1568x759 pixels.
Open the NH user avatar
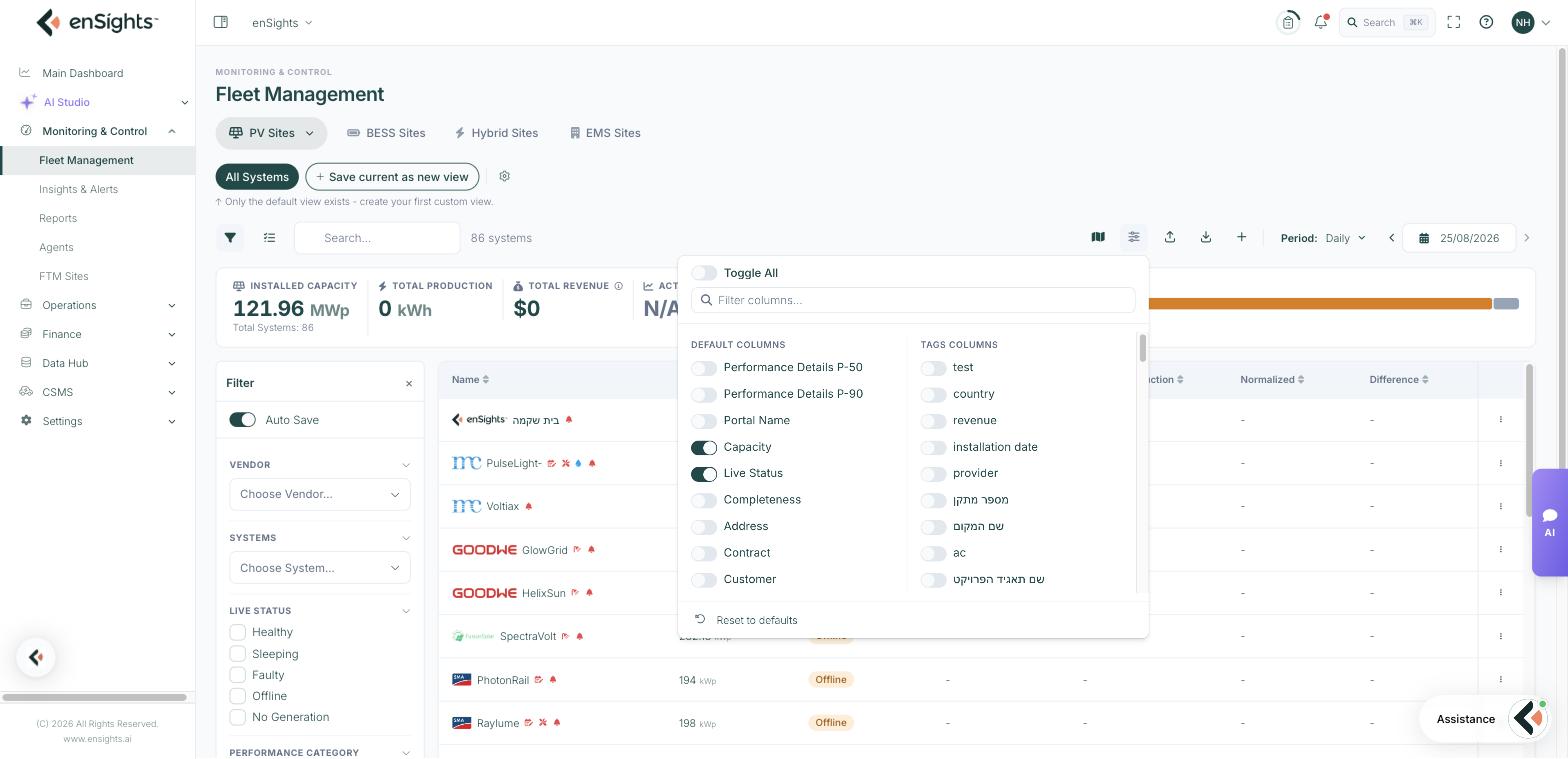[x=1522, y=22]
